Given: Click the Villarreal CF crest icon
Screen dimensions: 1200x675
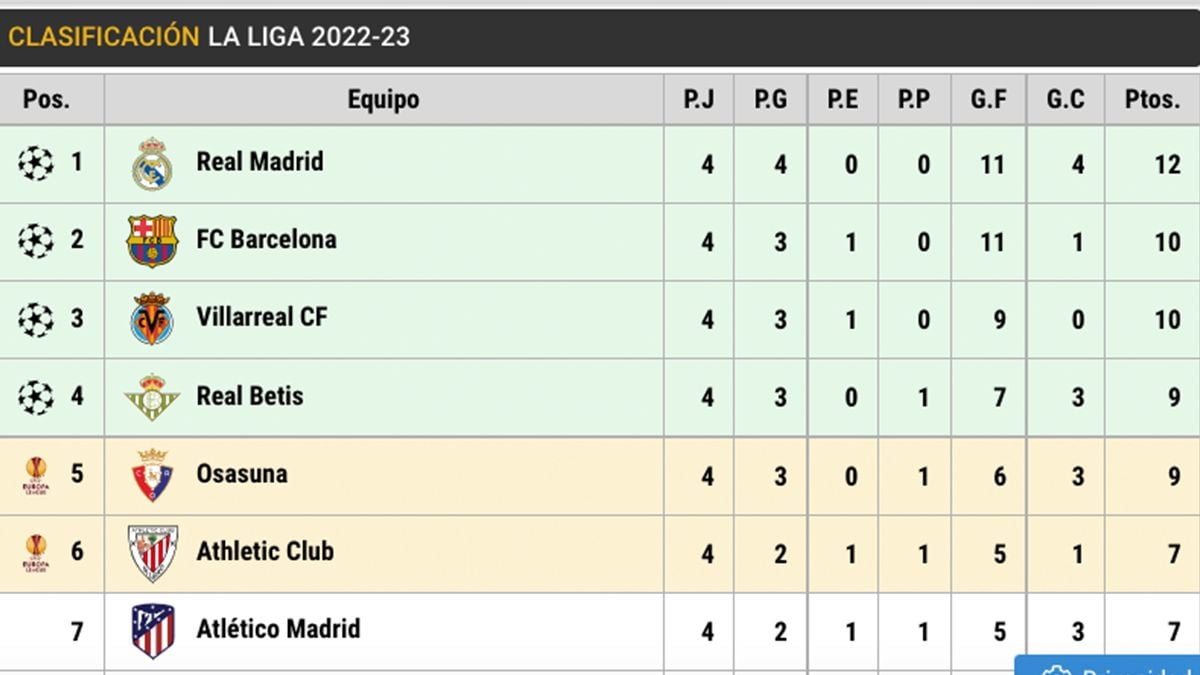Looking at the screenshot, I should tap(152, 319).
